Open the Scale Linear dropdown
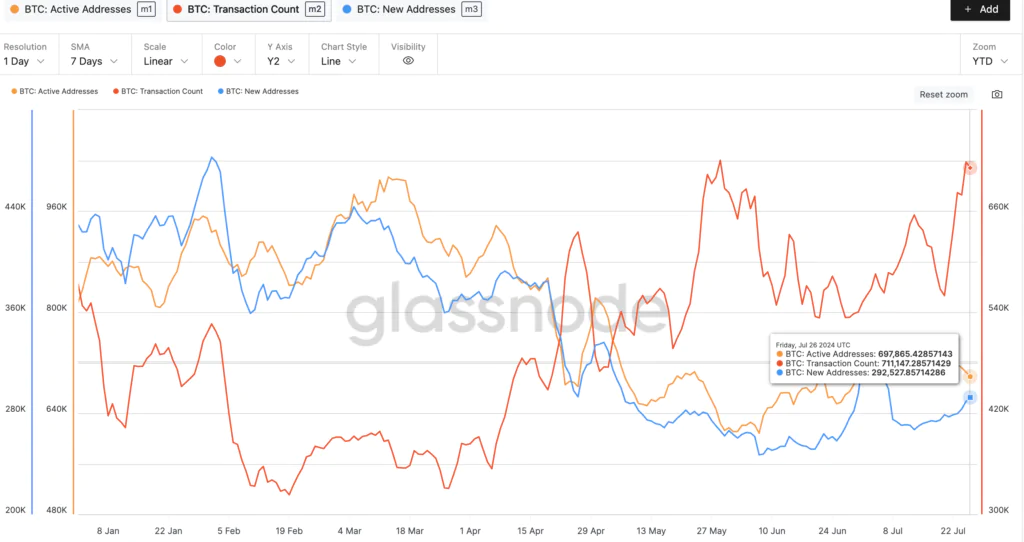The image size is (1024, 542). (166, 61)
